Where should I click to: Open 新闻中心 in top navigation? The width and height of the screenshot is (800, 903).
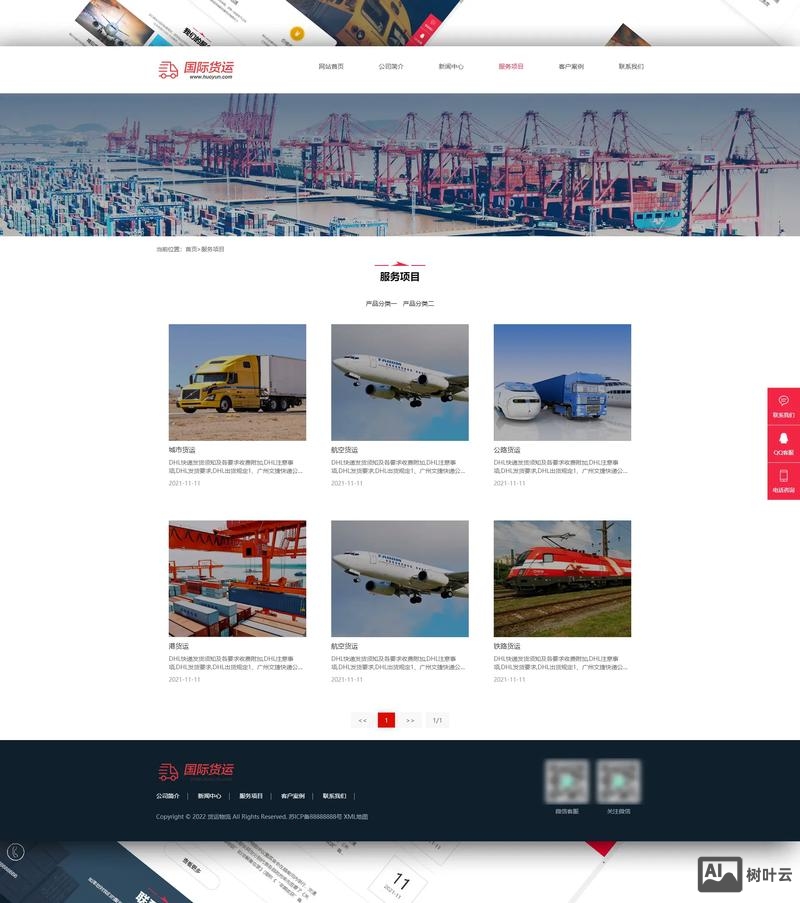tap(451, 67)
